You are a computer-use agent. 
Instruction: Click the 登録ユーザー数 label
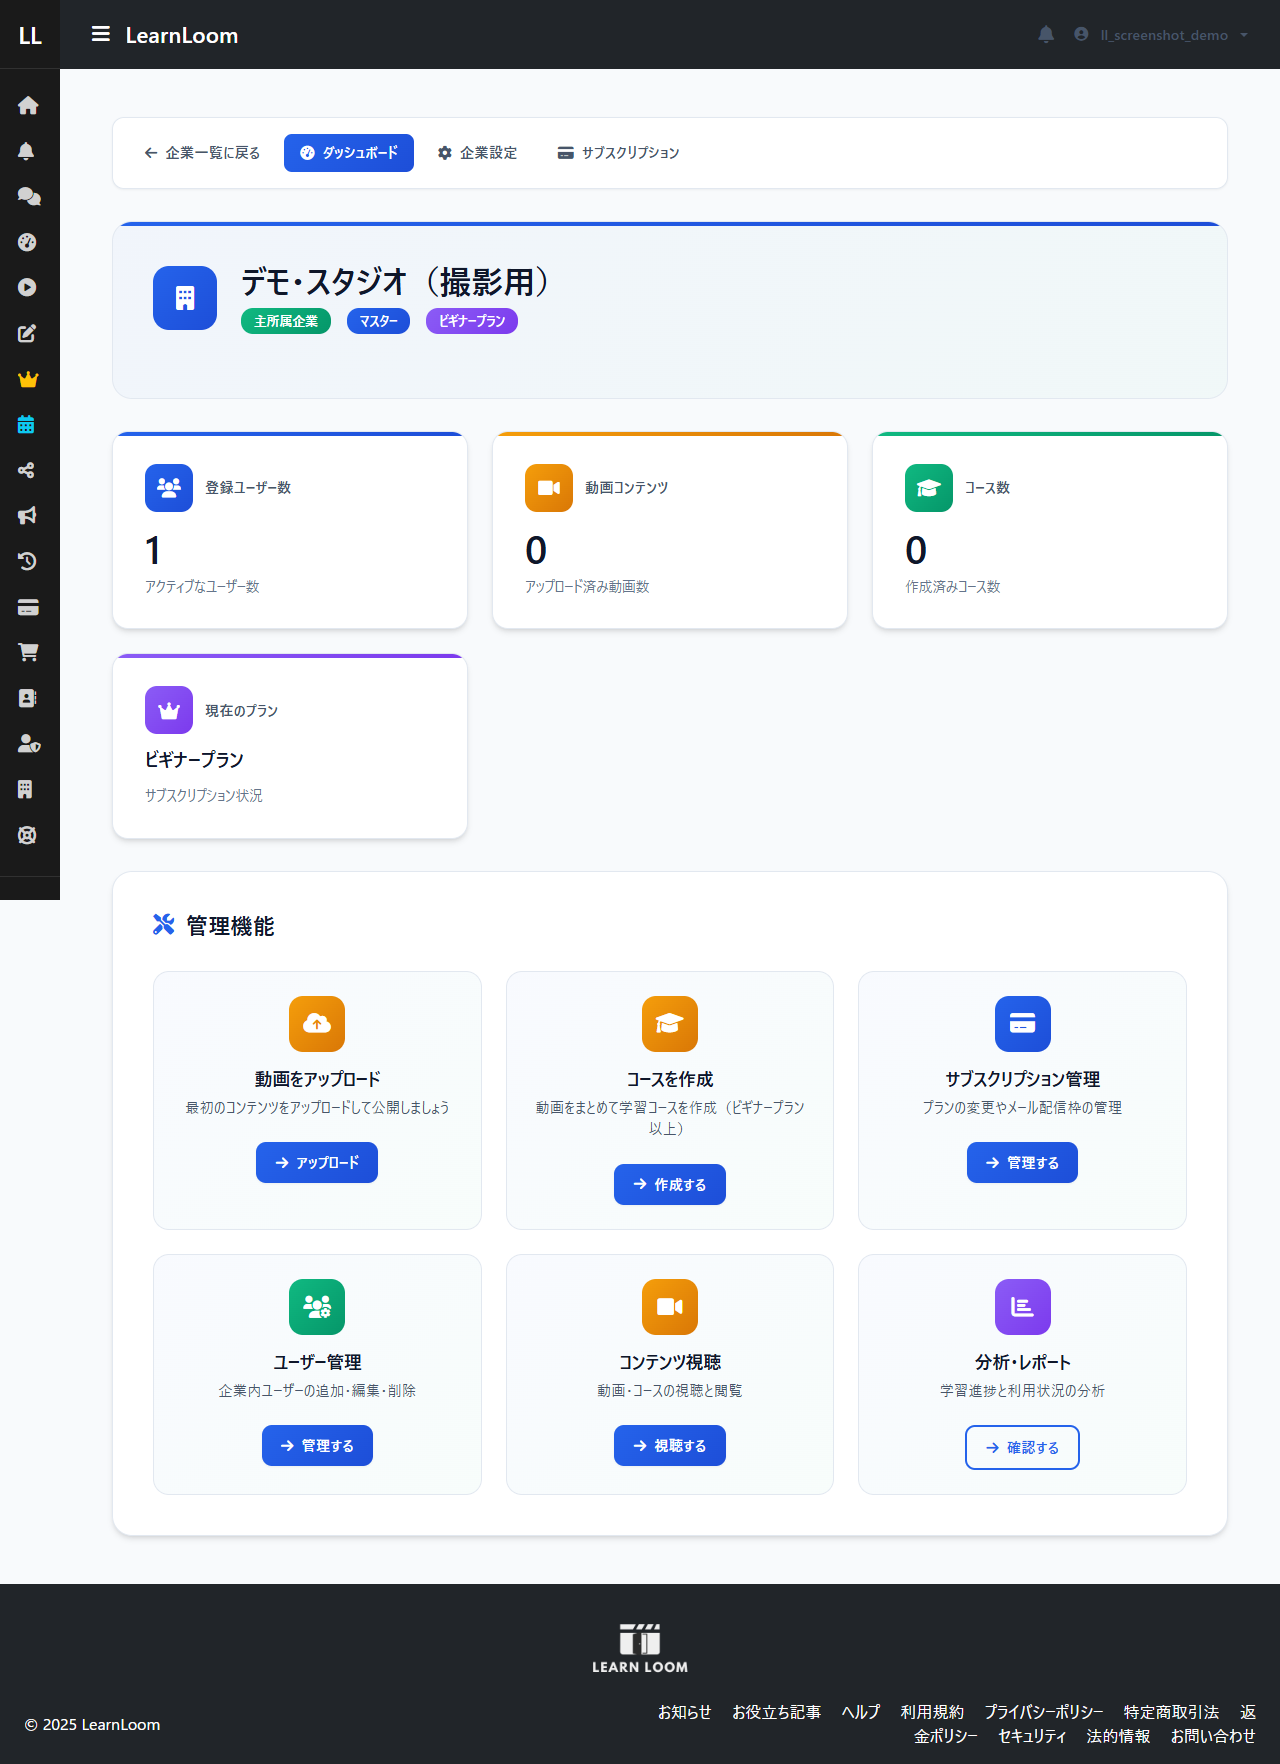pyautogui.click(x=248, y=488)
